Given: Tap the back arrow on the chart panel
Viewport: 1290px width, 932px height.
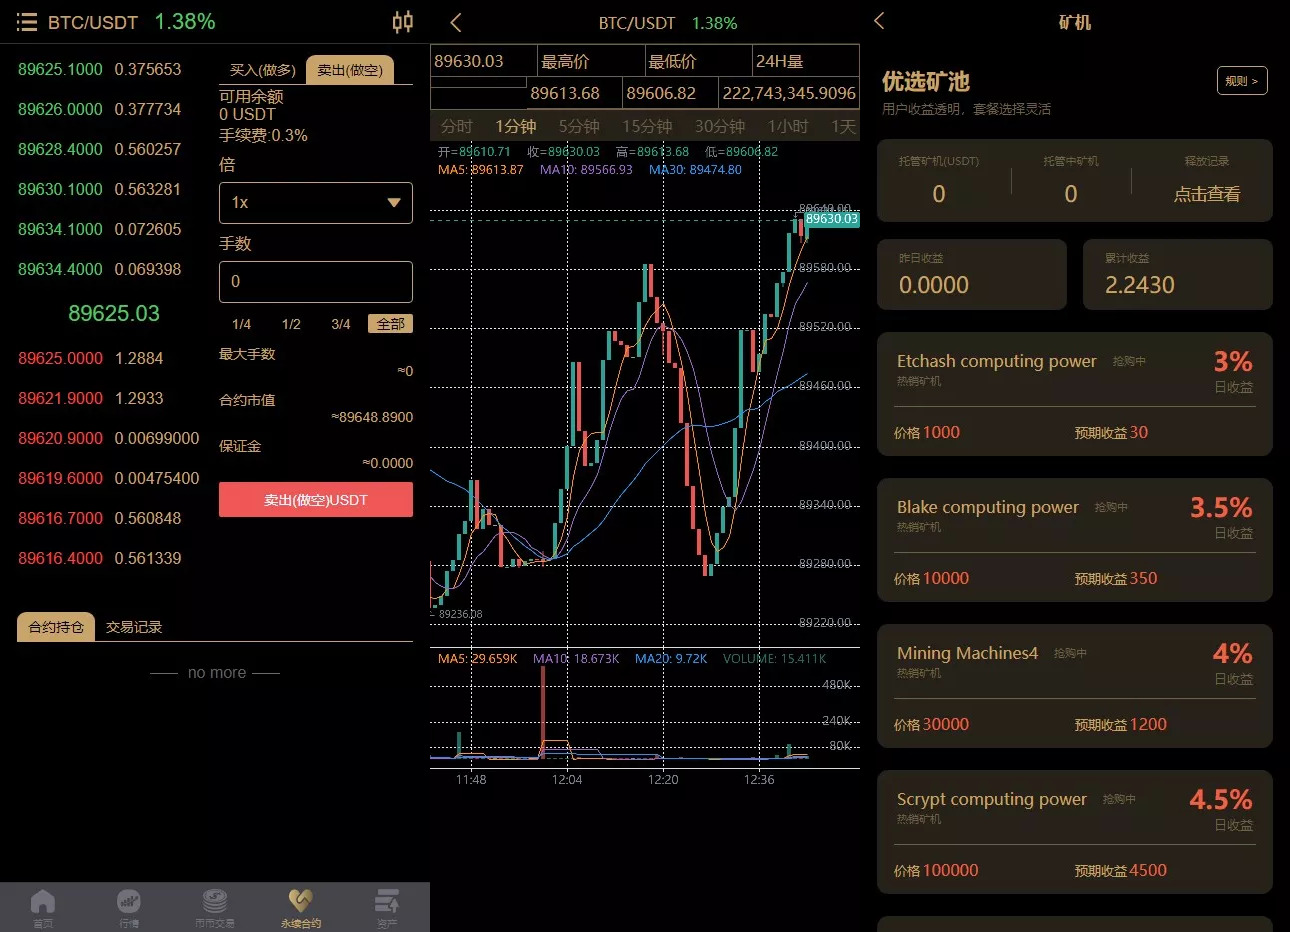Looking at the screenshot, I should tap(452, 22).
